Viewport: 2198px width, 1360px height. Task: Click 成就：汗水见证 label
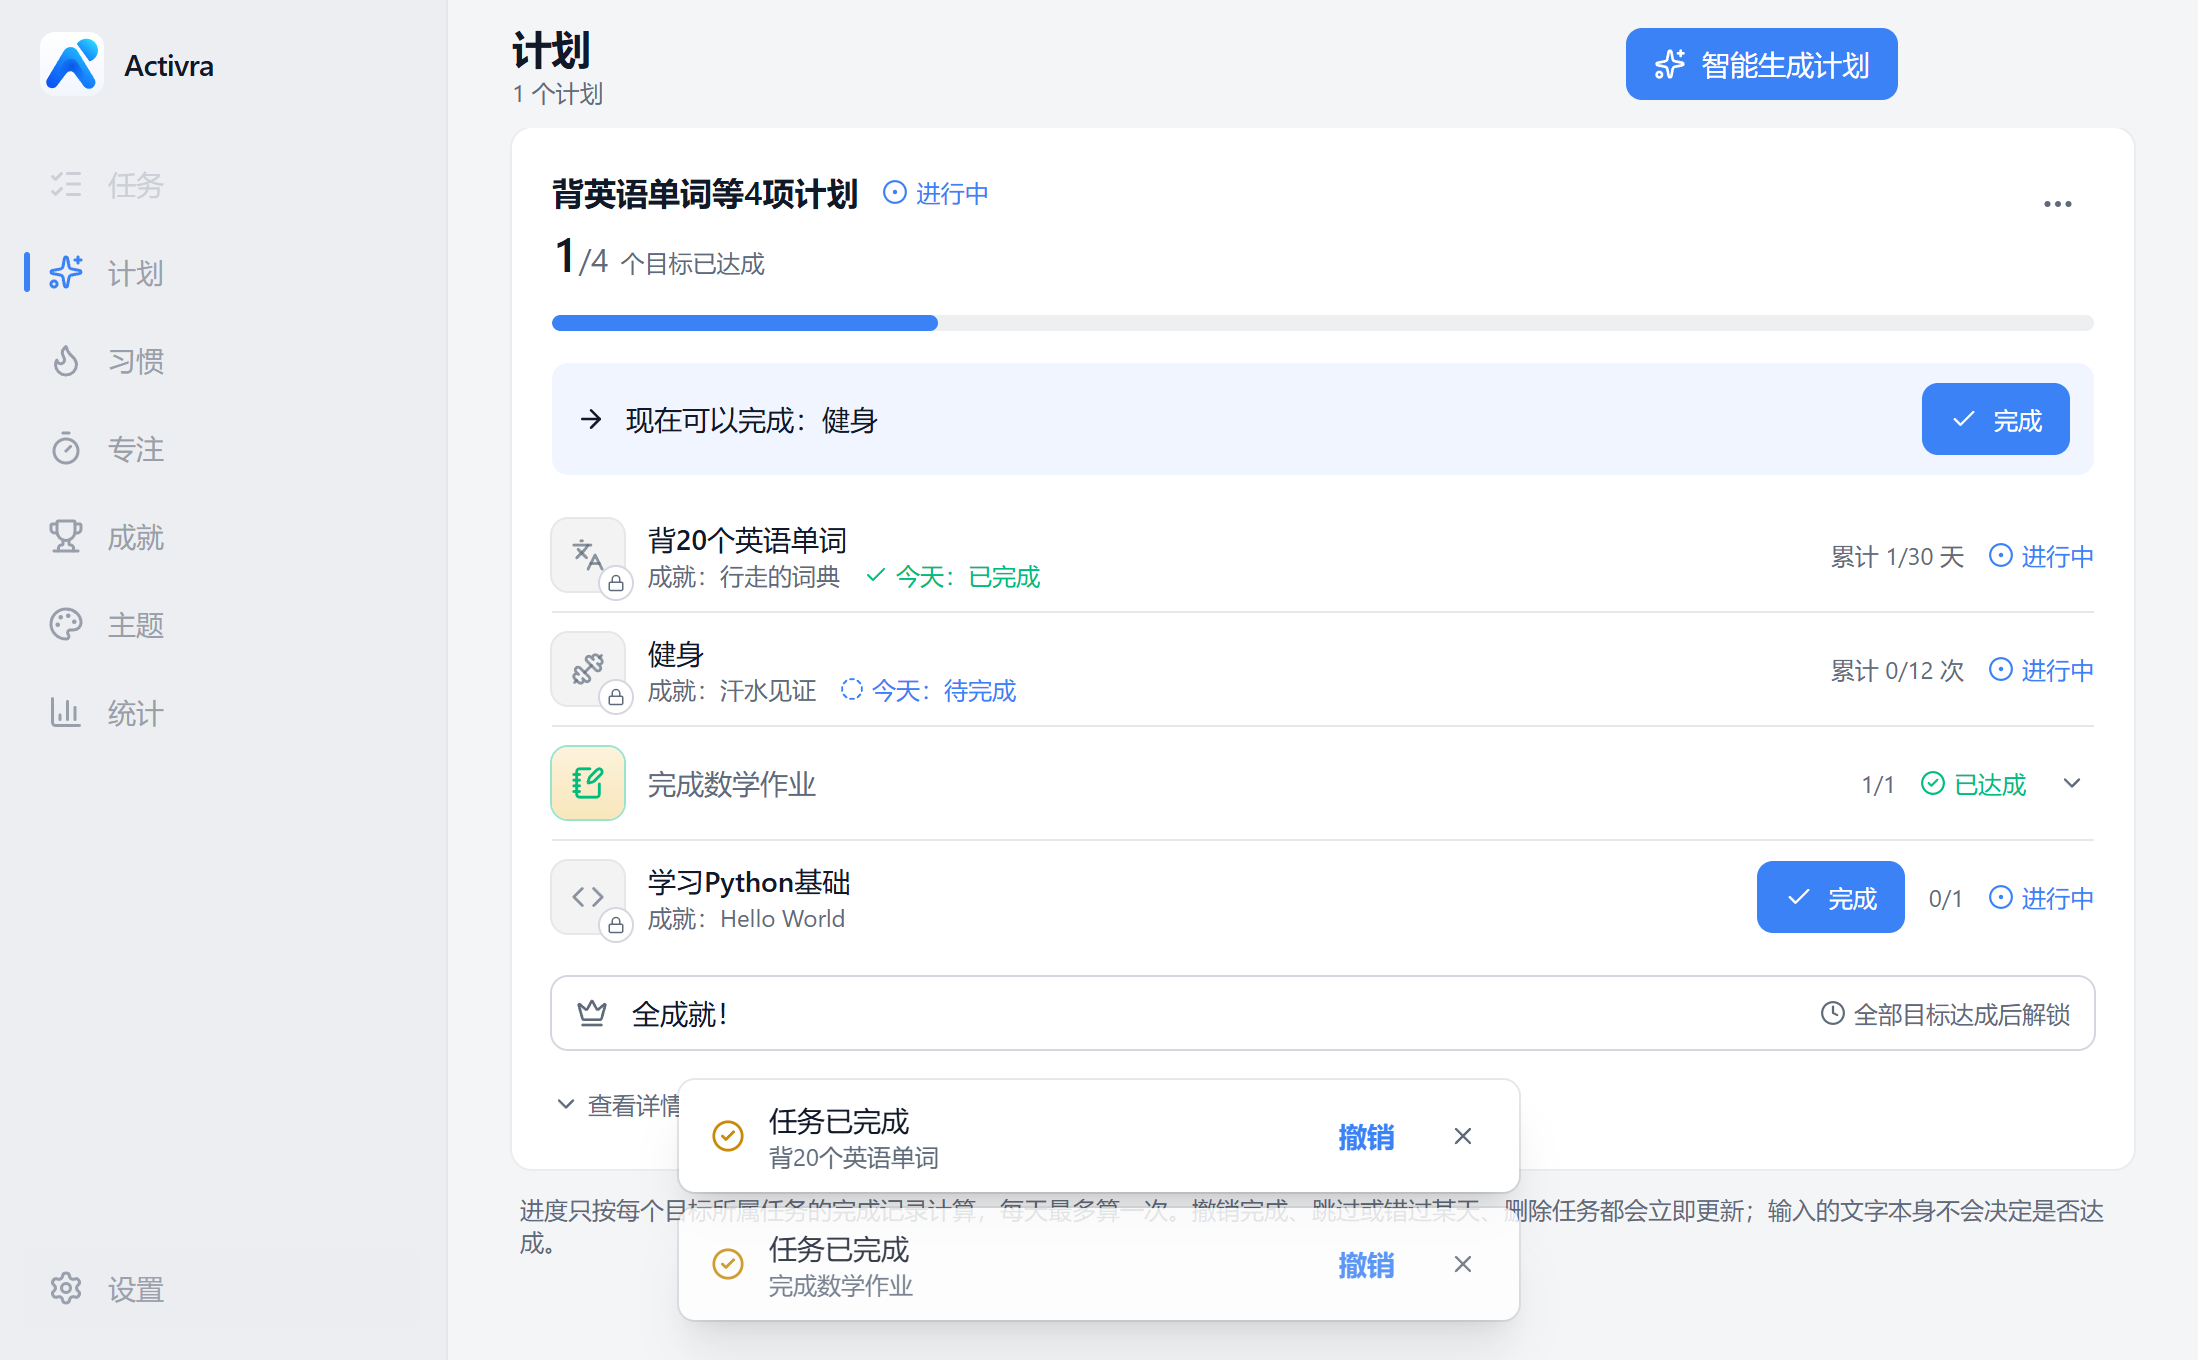732,691
